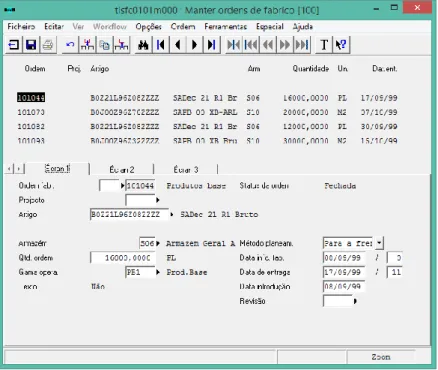Open the Ficheiro menu

21,26
